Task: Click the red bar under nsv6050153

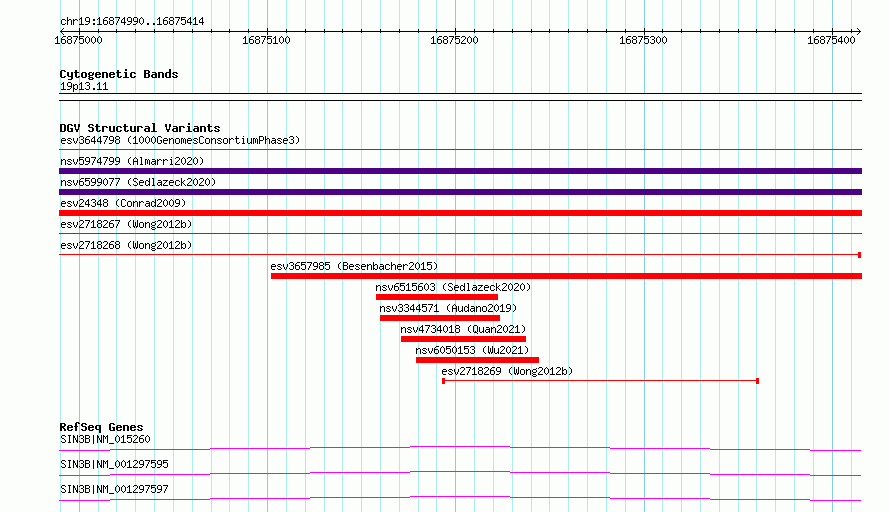Action: pos(477,360)
